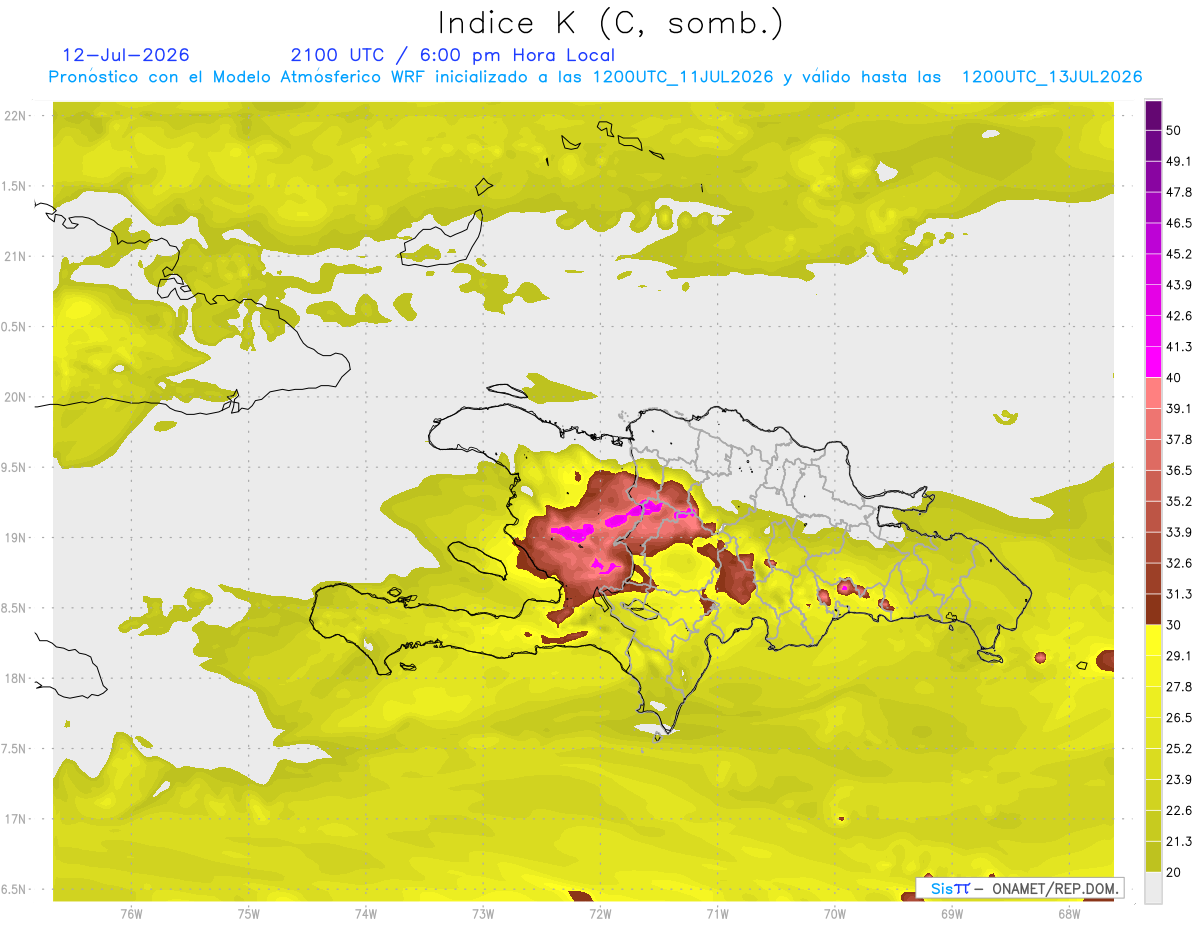Image resolution: width=1200 pixels, height=927 pixels.
Task: Click the color scale value 45.2
Action: (x=1178, y=254)
